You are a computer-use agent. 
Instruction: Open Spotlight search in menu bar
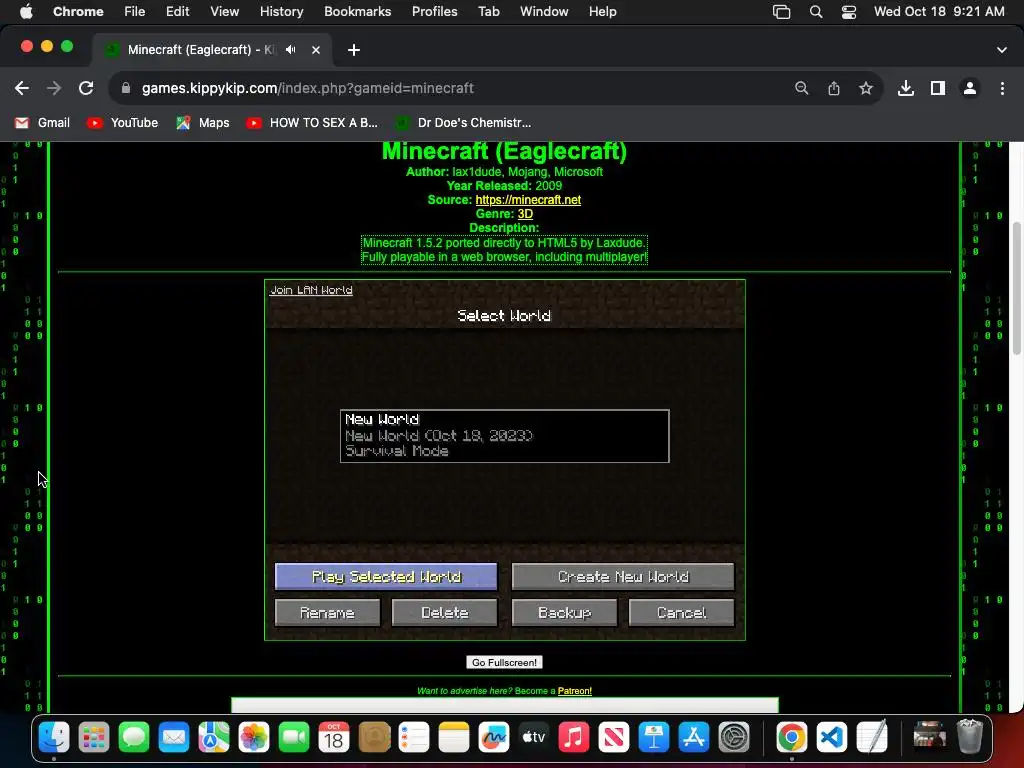(816, 12)
